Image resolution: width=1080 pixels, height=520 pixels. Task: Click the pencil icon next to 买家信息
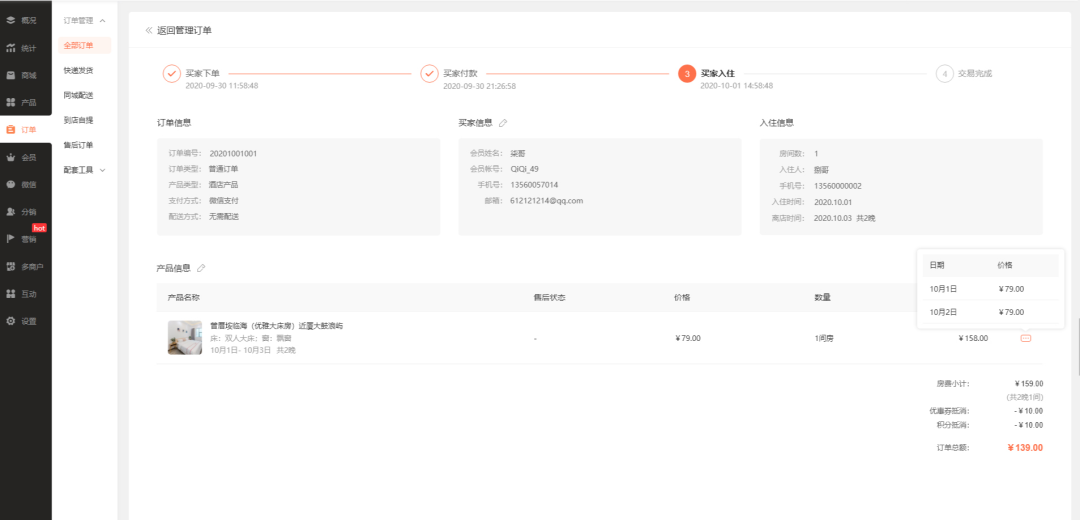[x=503, y=123]
